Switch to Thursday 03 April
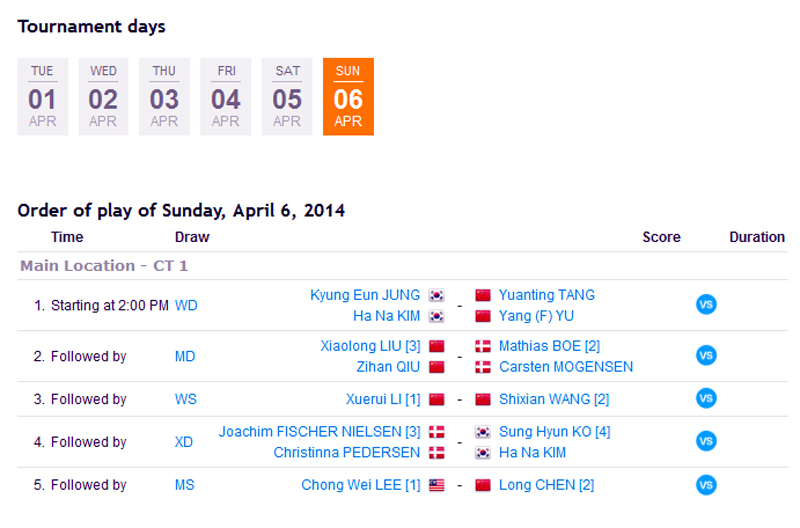The width and height of the screenshot is (800, 528). coord(164,96)
